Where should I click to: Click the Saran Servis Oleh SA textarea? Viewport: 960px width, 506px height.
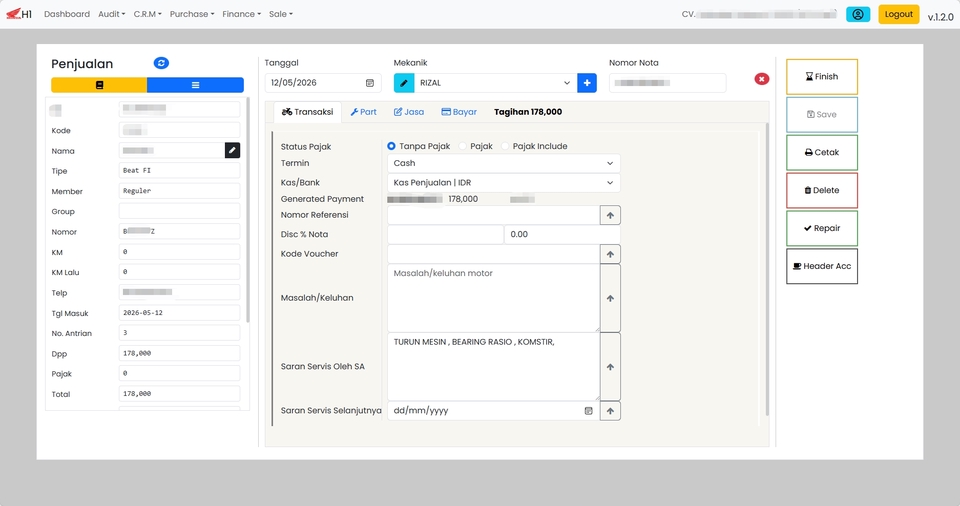coord(493,367)
